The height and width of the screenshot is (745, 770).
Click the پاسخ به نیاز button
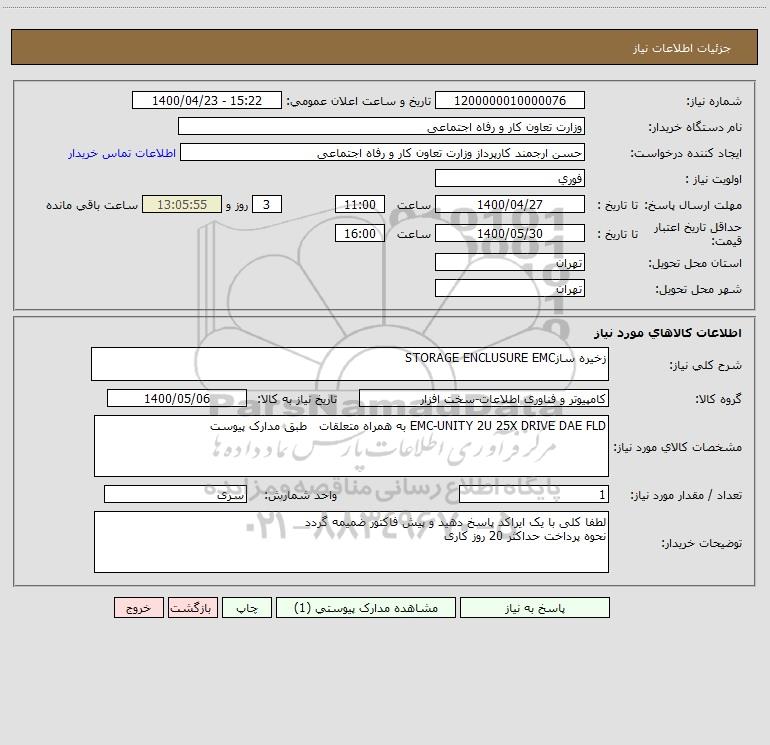point(534,607)
